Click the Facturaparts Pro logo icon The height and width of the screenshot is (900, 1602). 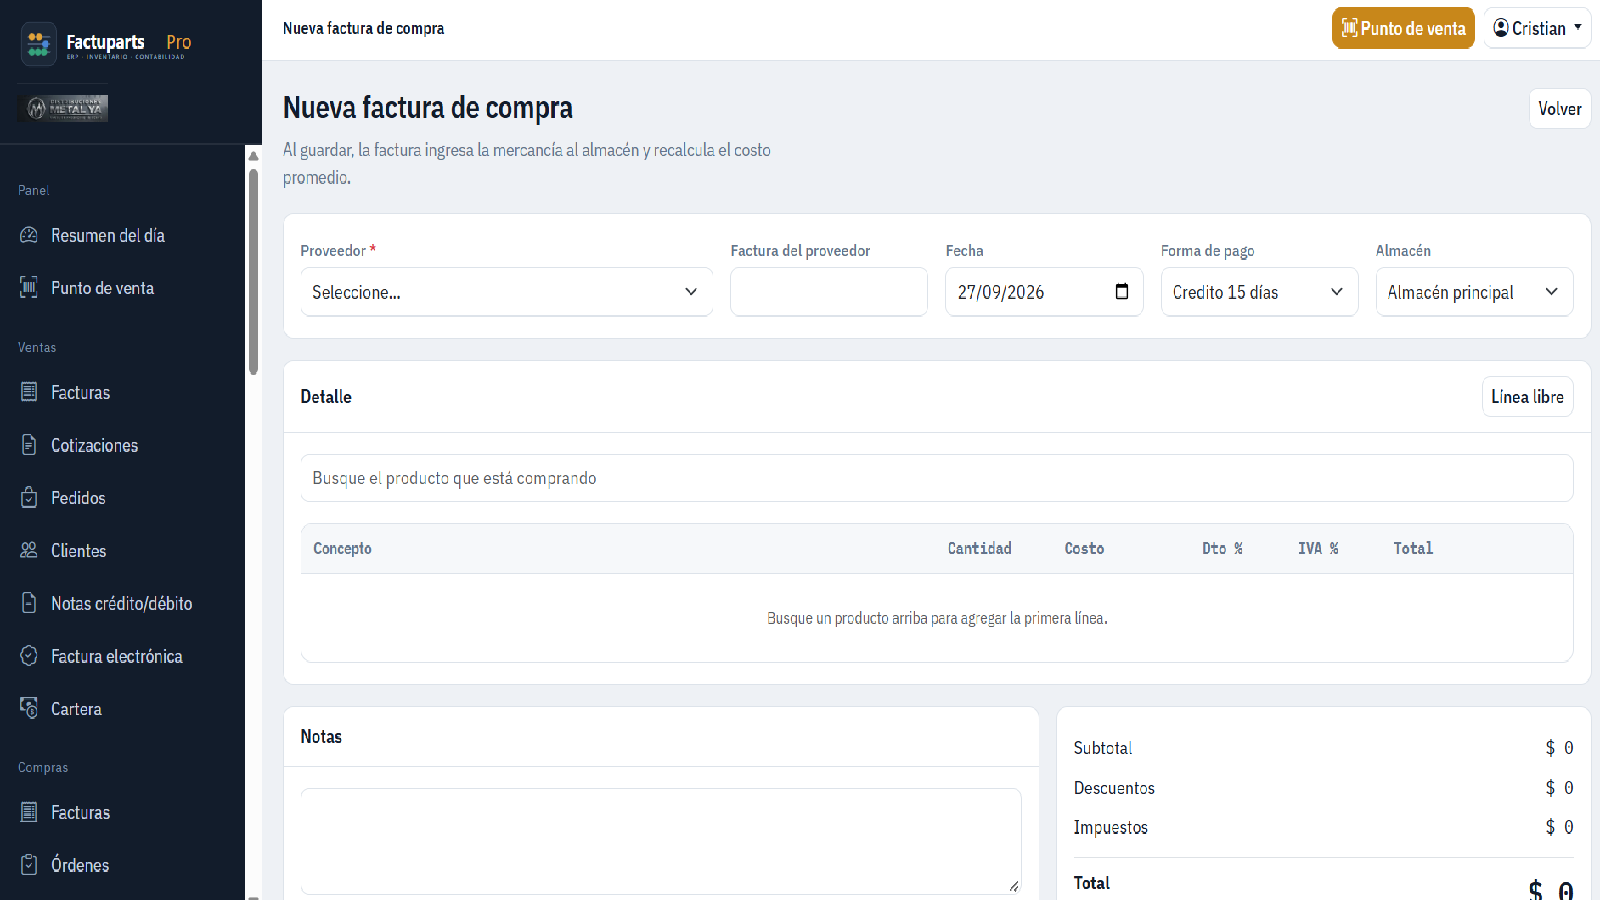click(x=39, y=44)
